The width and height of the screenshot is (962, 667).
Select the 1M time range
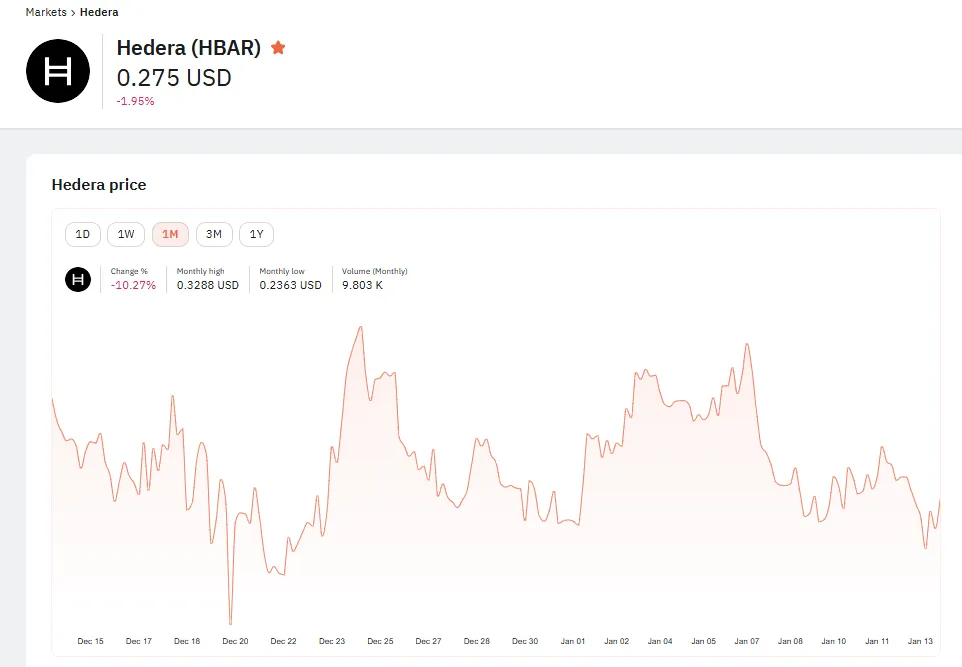170,234
